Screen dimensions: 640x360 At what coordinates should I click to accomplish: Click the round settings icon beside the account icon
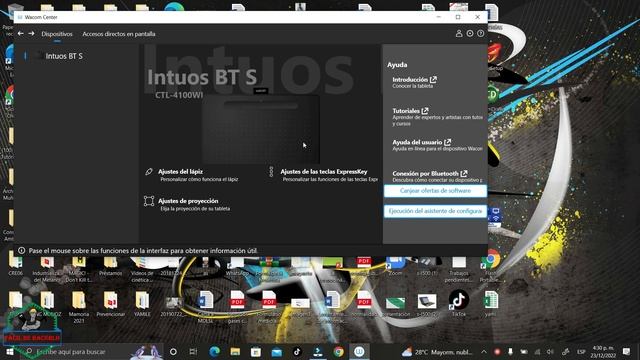[x=470, y=33]
